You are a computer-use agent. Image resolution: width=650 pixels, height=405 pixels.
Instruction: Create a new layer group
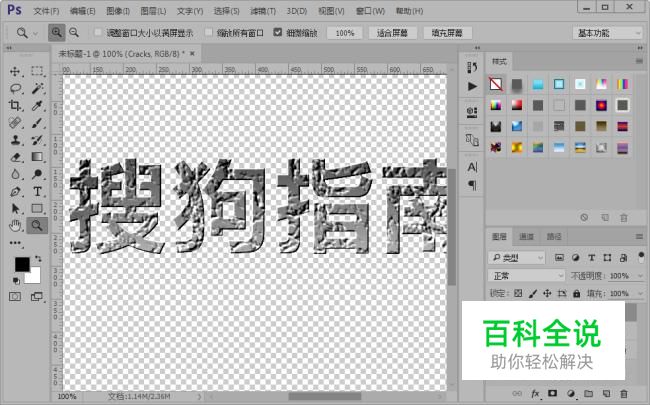[588, 393]
